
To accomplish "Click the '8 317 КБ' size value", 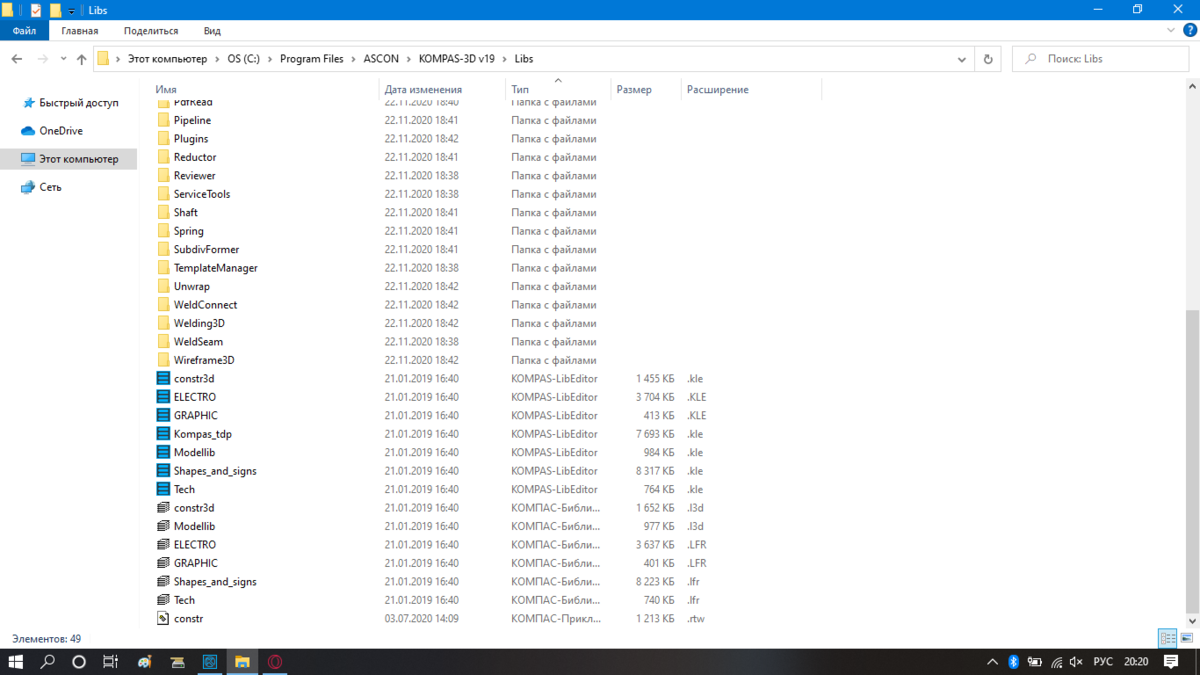I will [x=655, y=471].
